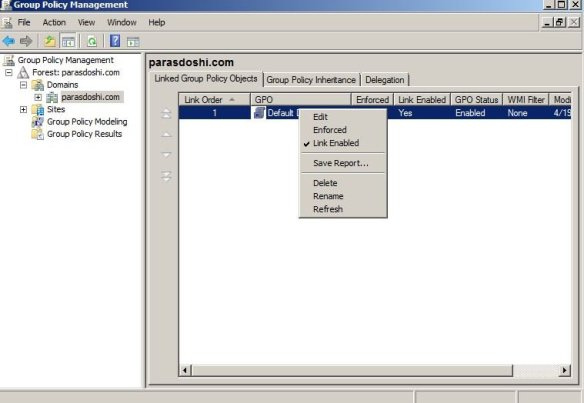Sort by the Enforced column header
Viewport: 584px width, 403px height.
coord(372,100)
